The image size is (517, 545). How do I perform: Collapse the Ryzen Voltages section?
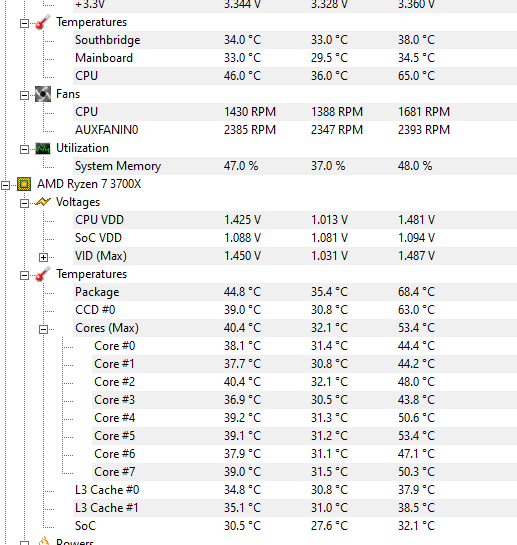(x=24, y=203)
